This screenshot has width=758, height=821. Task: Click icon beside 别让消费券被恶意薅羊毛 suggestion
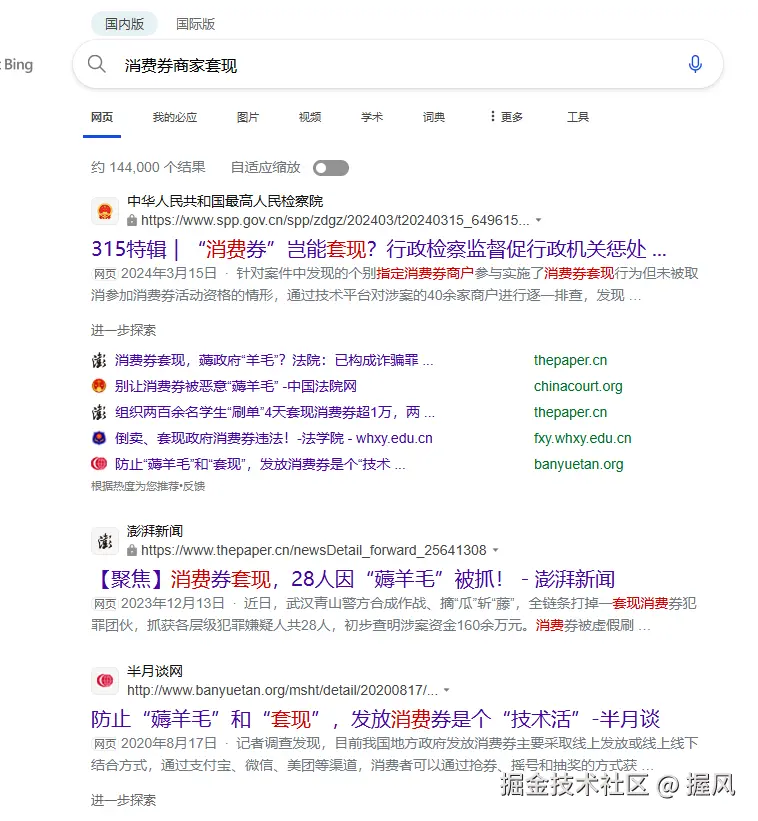[x=99, y=386]
